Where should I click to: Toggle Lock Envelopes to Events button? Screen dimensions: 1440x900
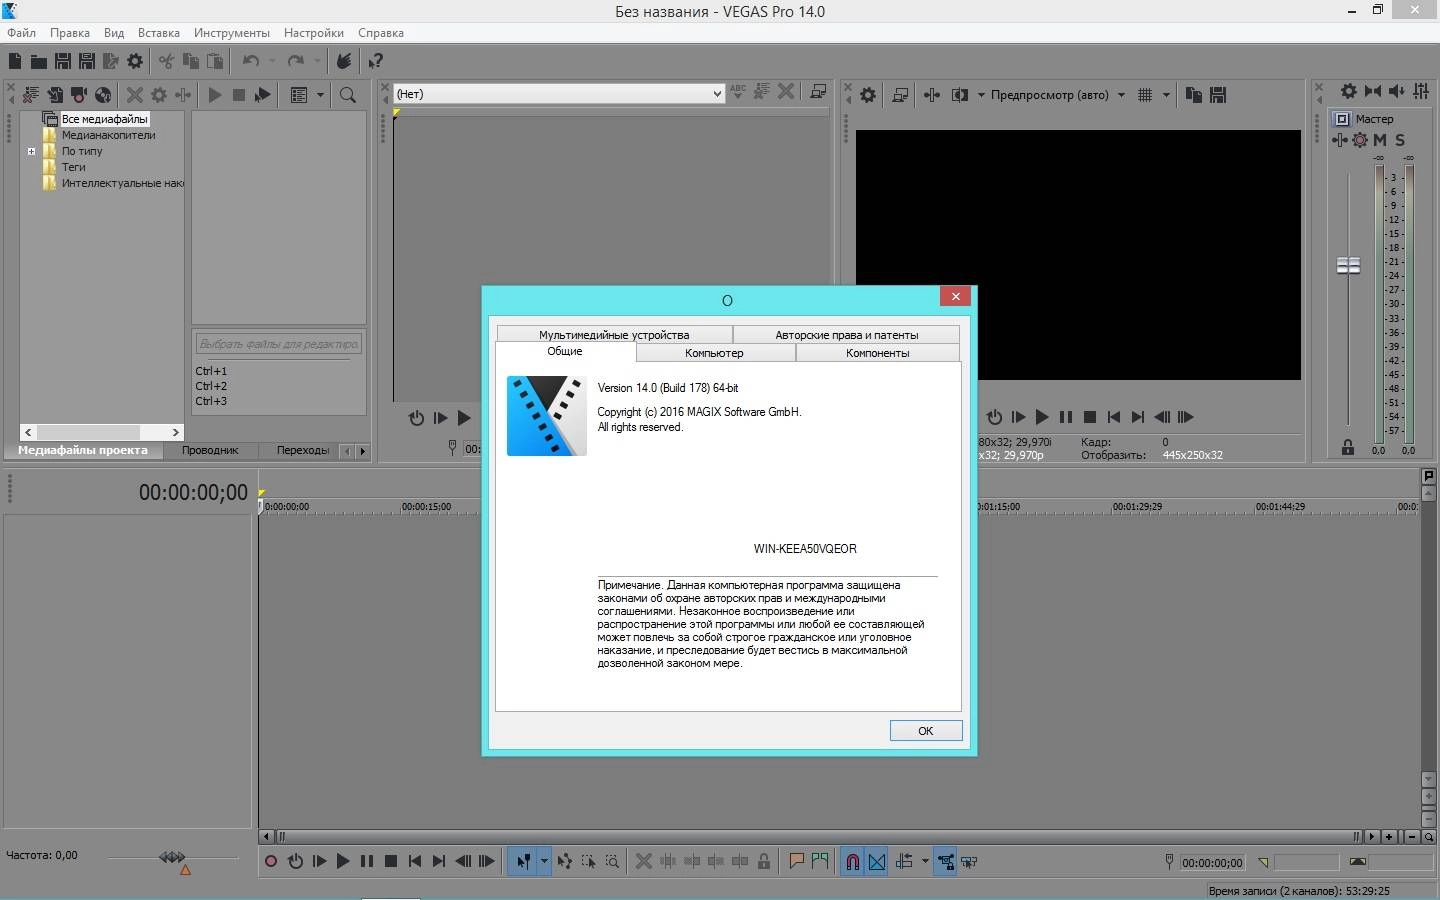[946, 861]
